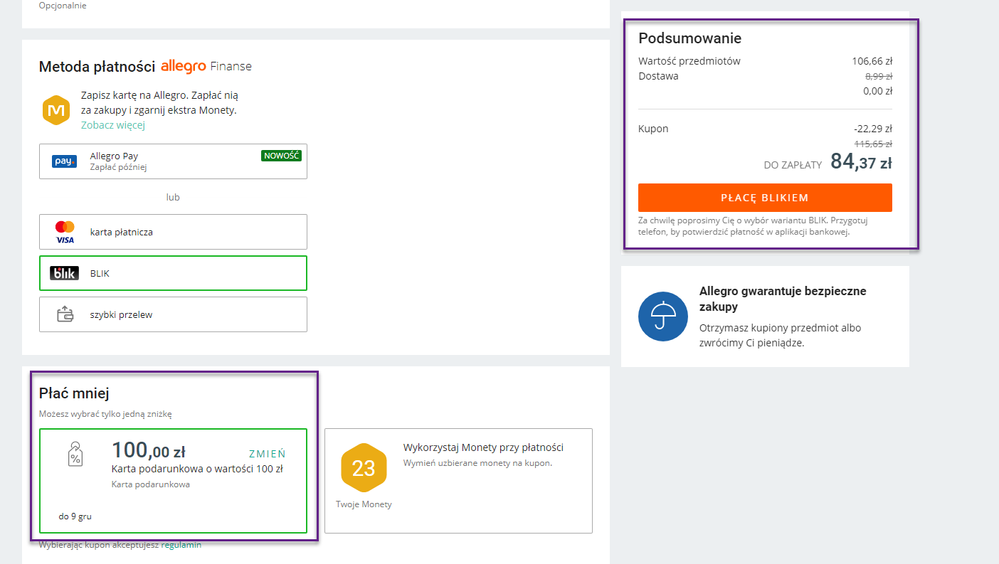This screenshot has width=999, height=564.
Task: Click the crossed-out 115,65 zł price
Action: click(x=873, y=144)
